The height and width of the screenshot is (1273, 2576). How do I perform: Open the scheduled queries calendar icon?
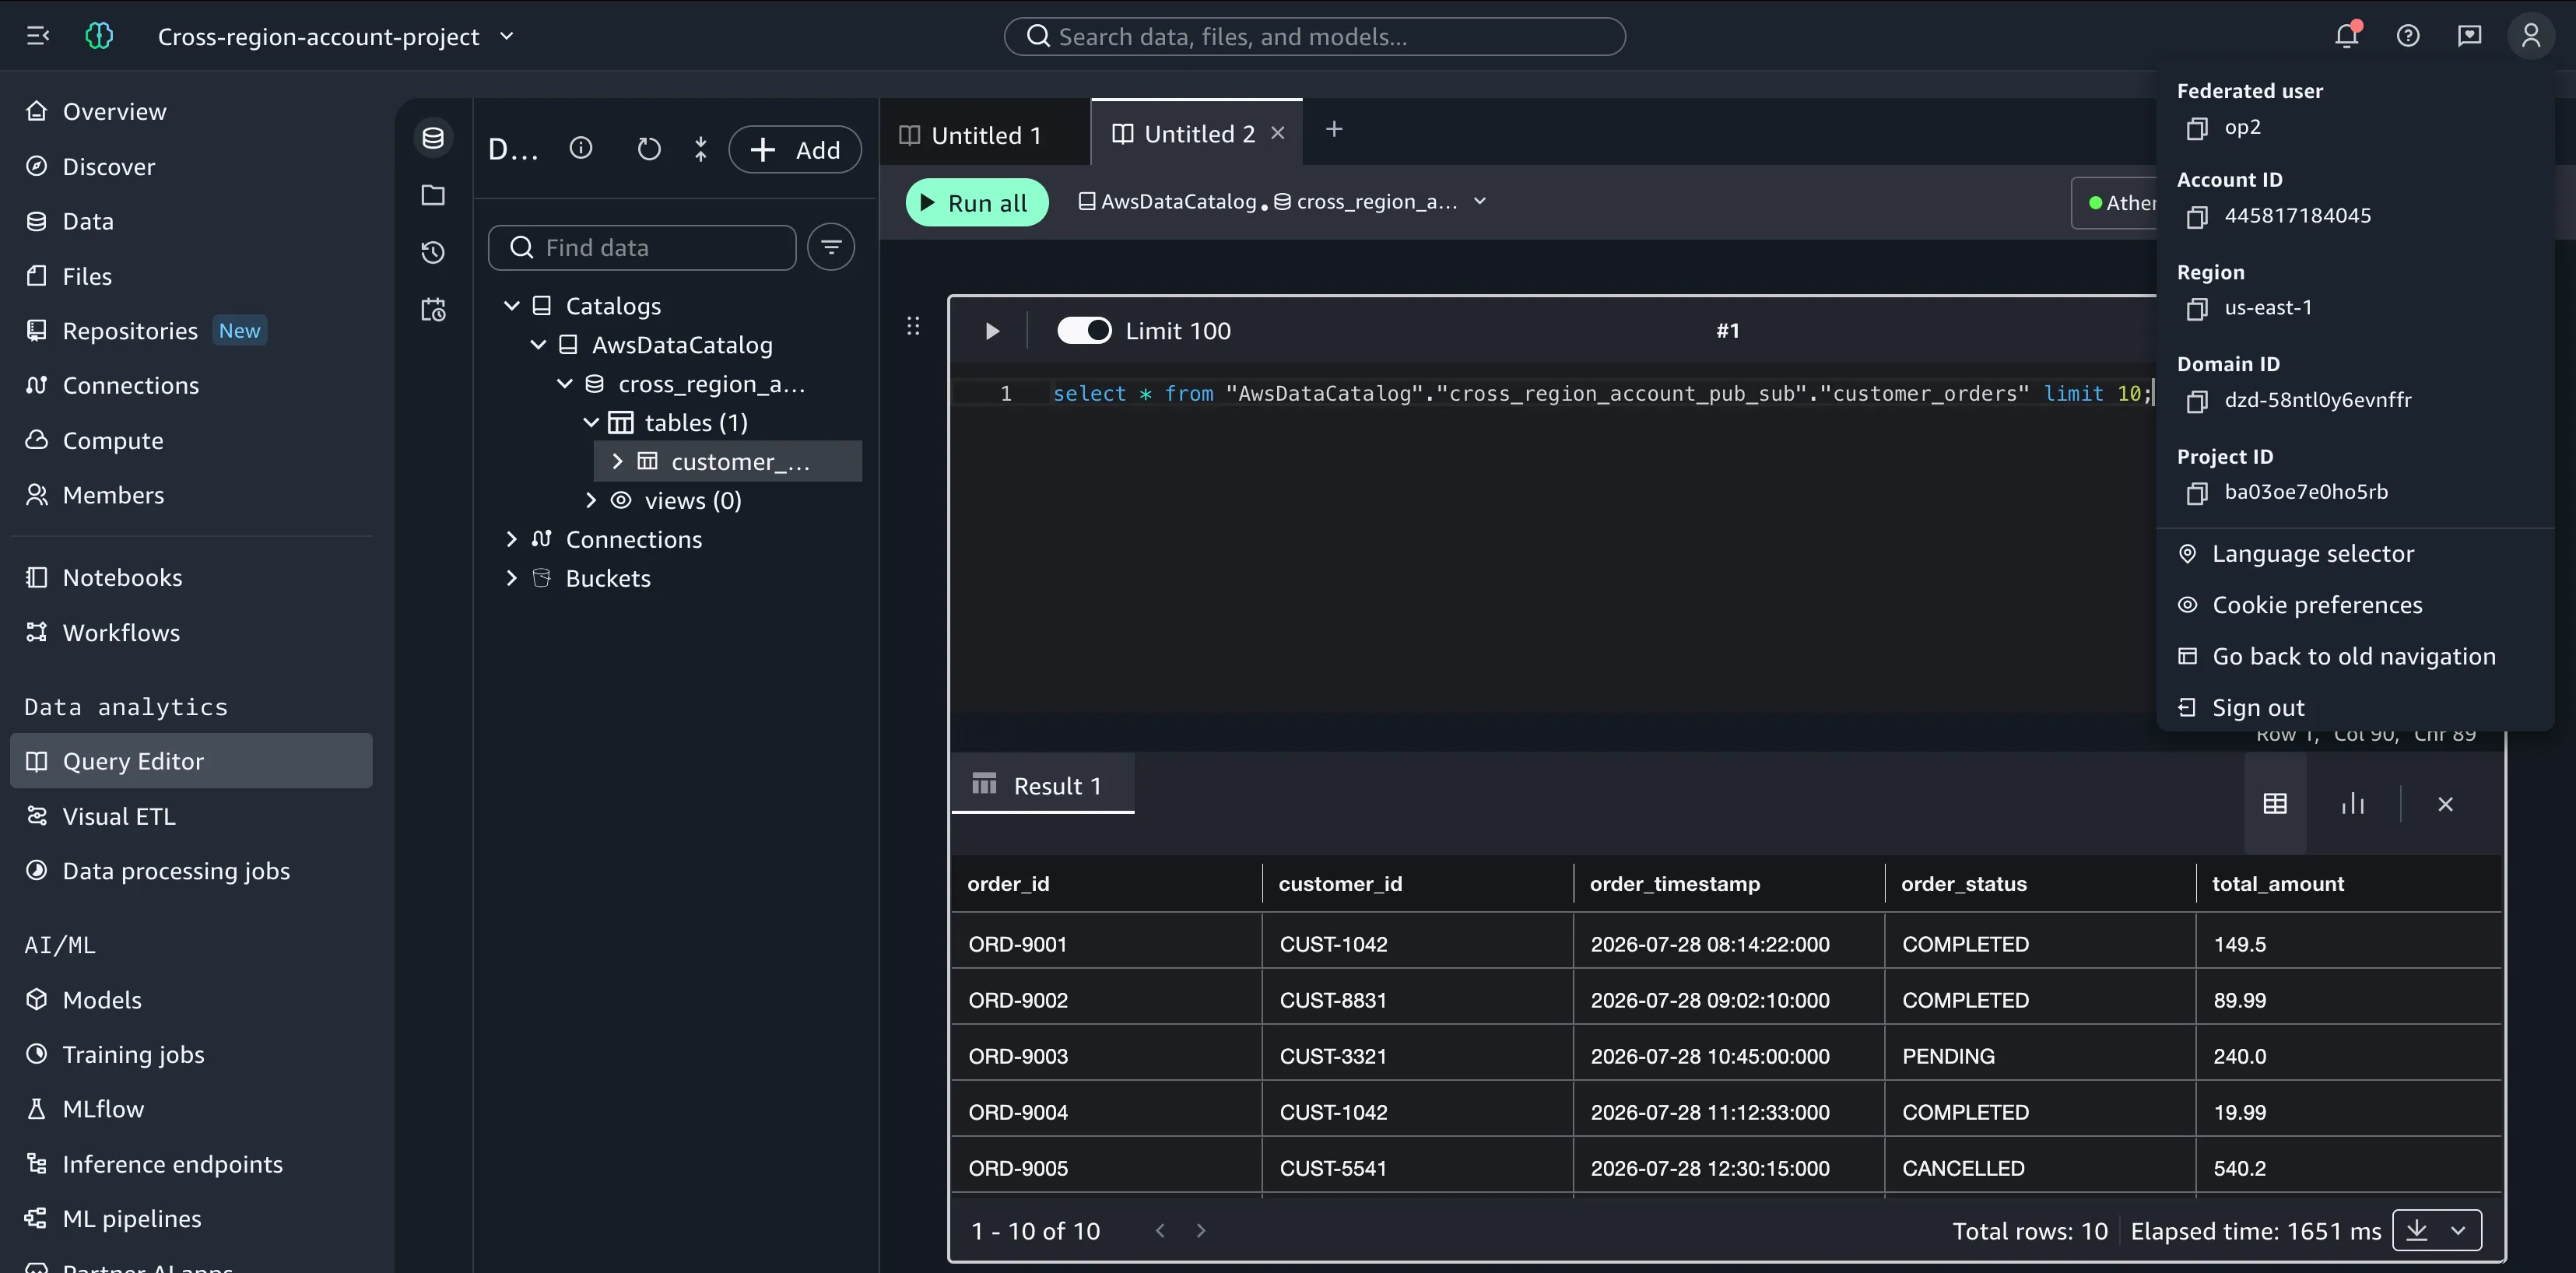(x=433, y=310)
